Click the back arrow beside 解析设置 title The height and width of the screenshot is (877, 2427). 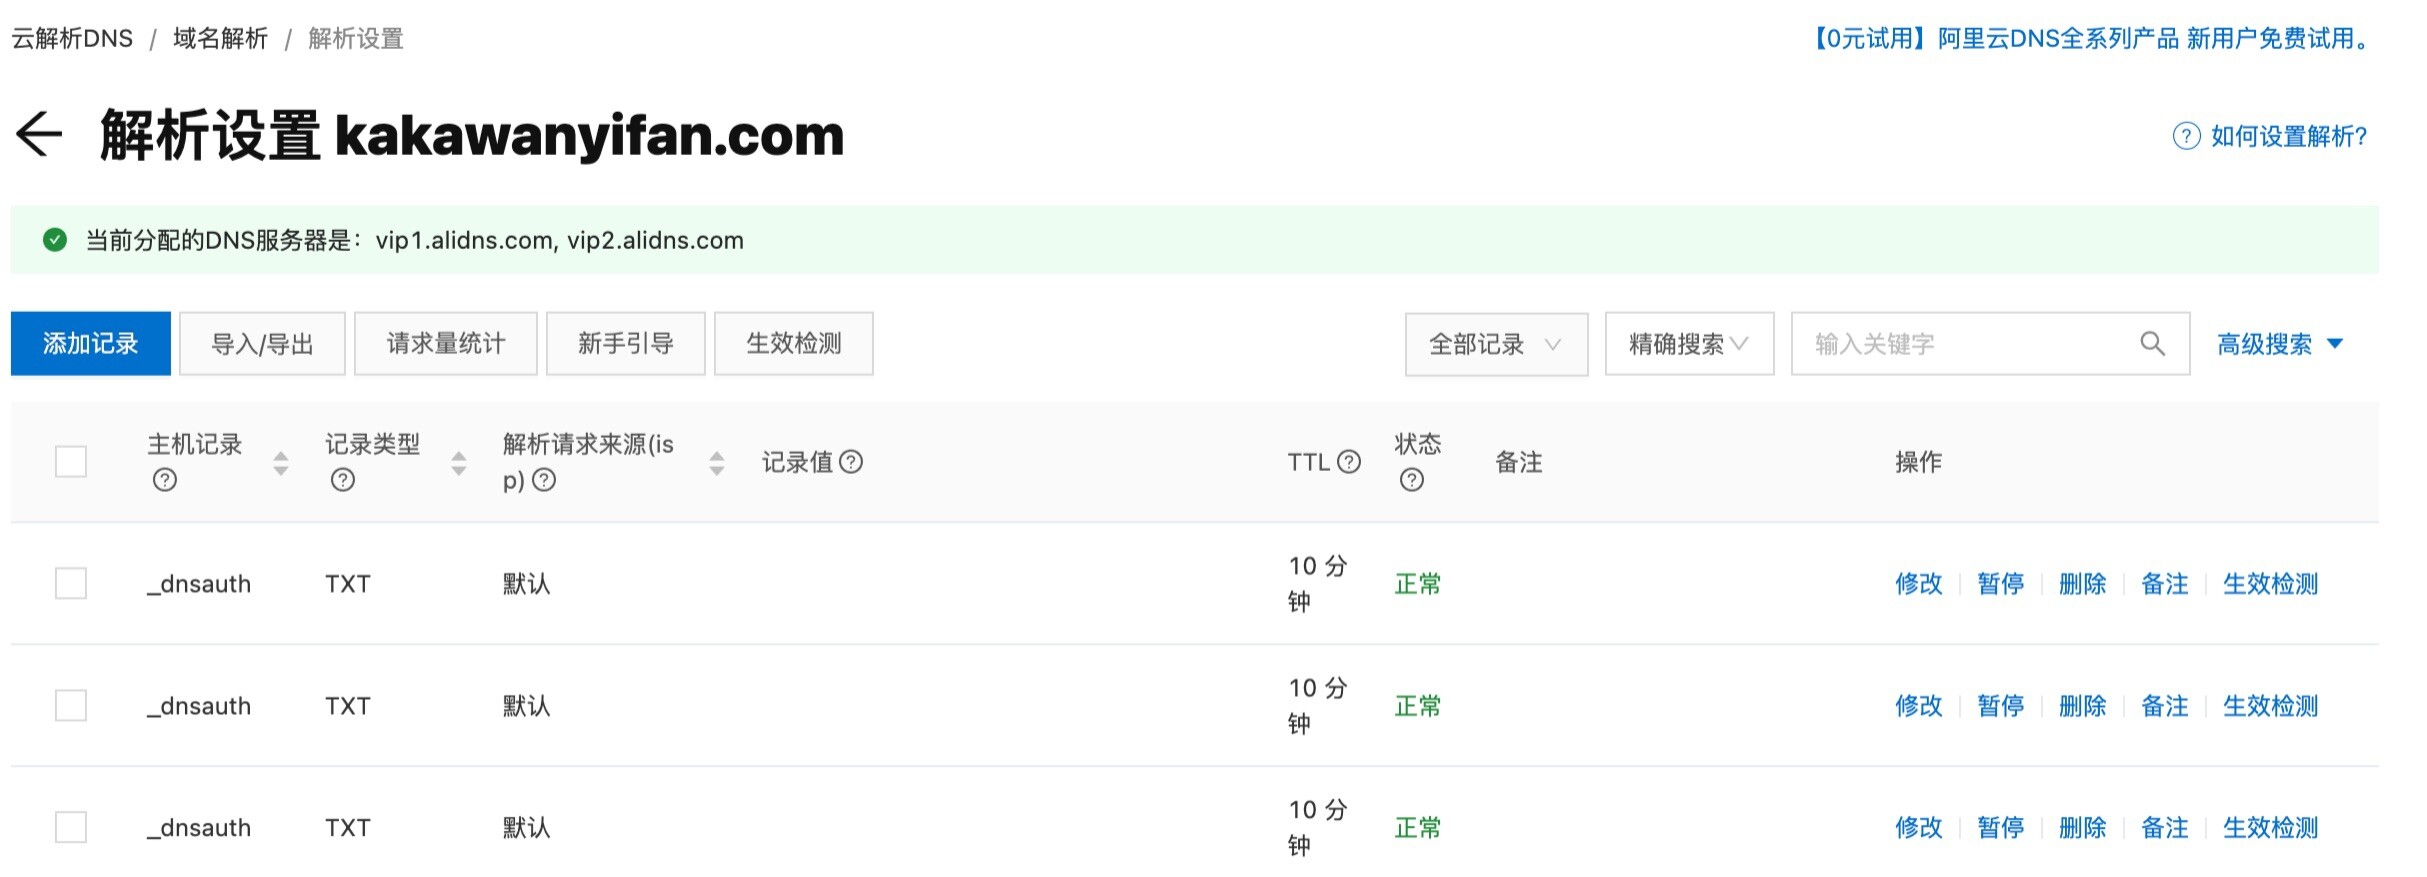[x=39, y=135]
